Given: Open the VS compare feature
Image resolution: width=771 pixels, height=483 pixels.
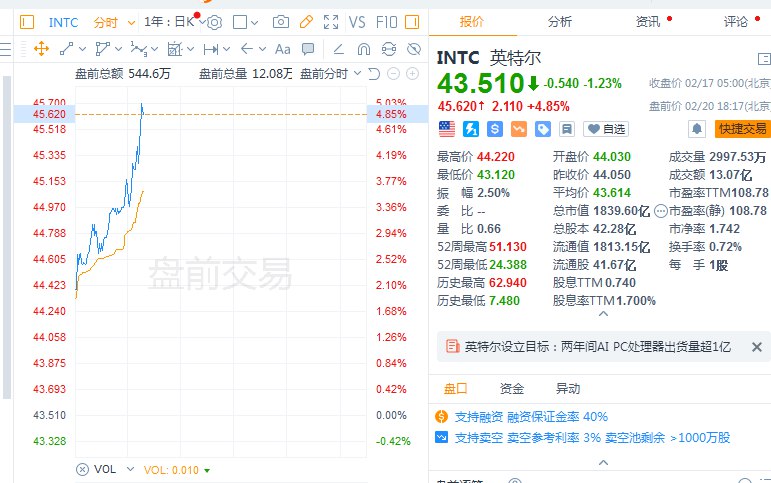Looking at the screenshot, I should coord(357,22).
